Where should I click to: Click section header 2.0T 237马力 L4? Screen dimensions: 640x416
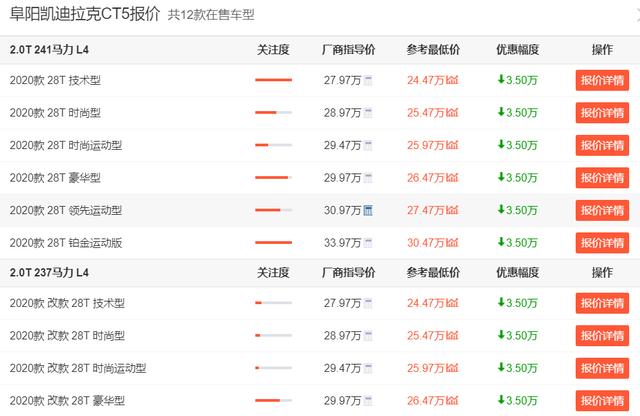(x=49, y=273)
